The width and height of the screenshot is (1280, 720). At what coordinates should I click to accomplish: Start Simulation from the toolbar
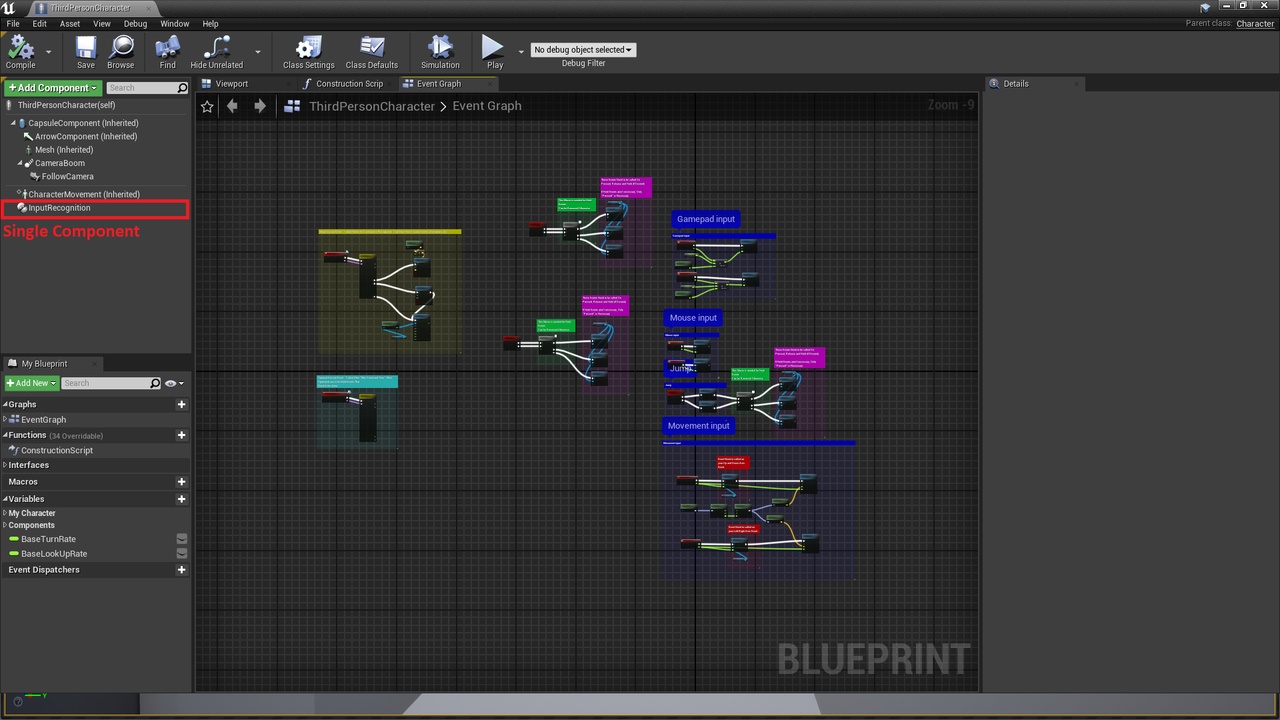pos(440,52)
